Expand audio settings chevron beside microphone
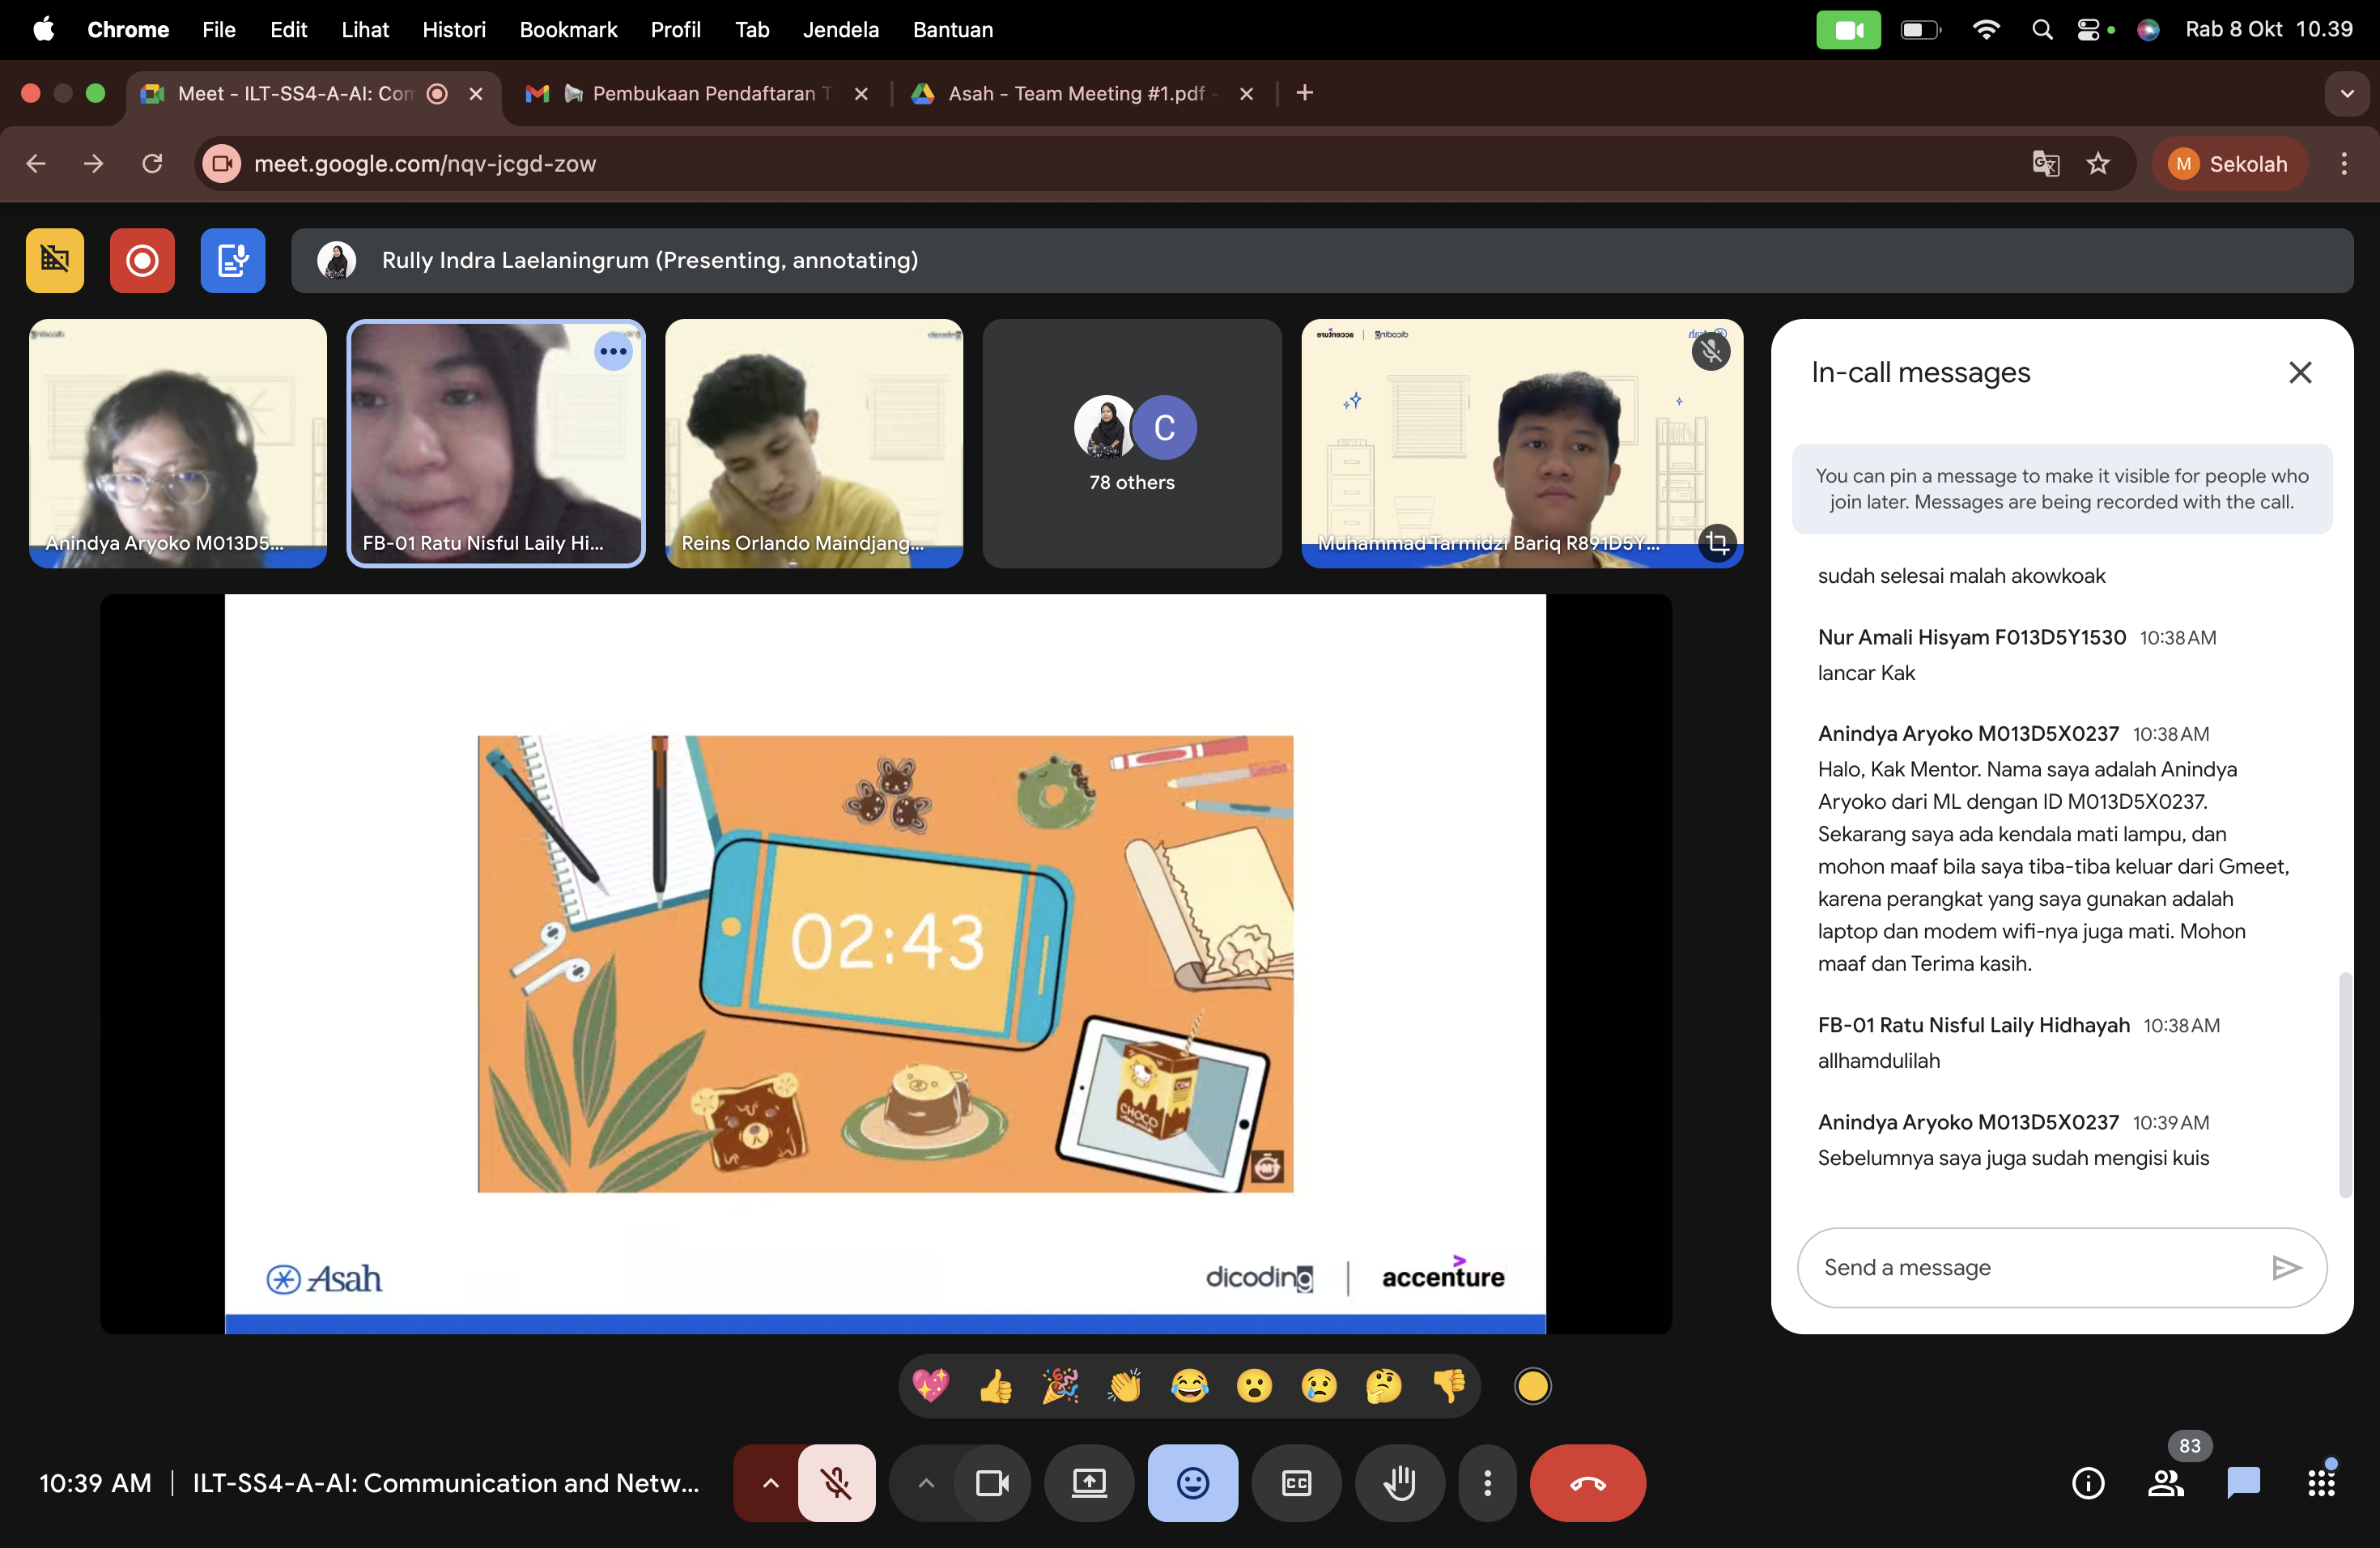2380x1548 pixels. (x=770, y=1483)
